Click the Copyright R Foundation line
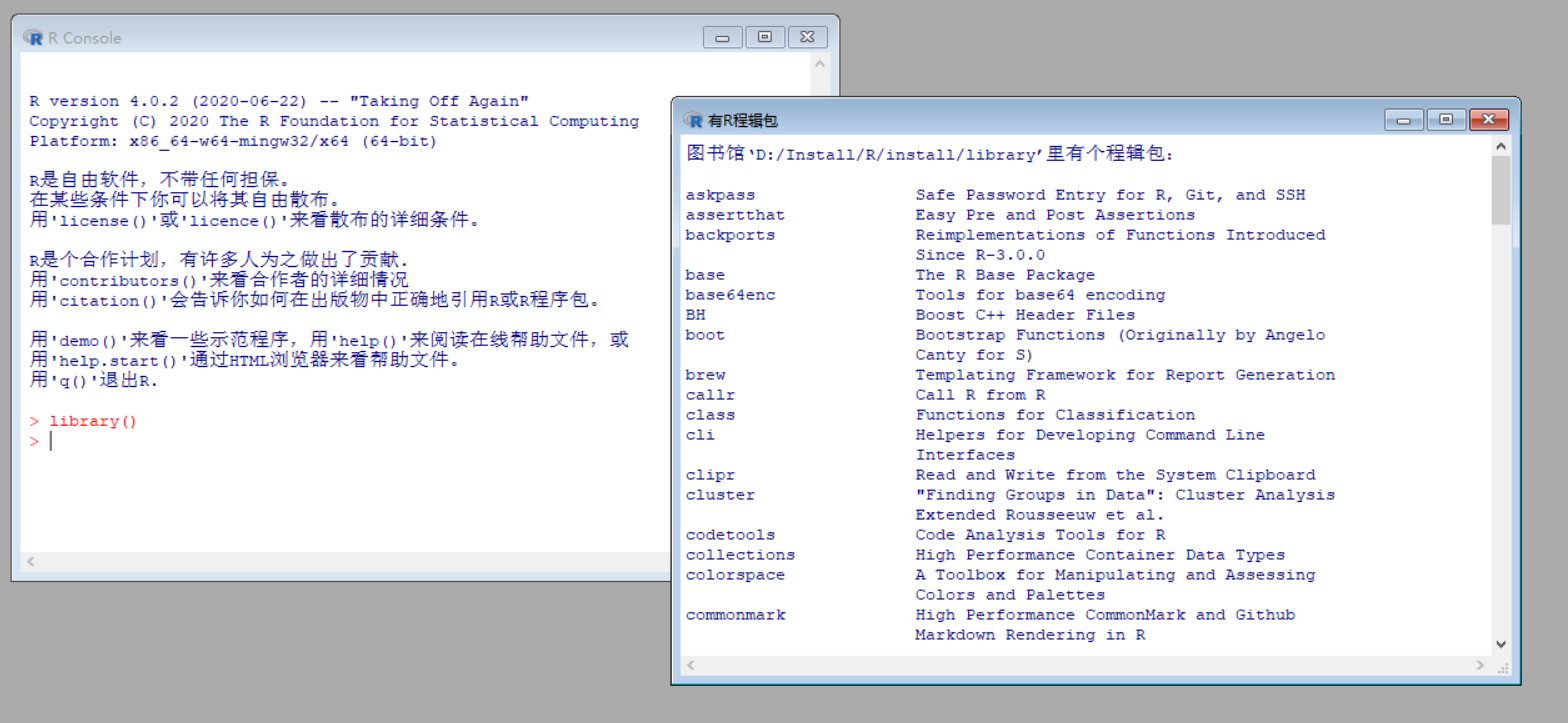 pyautogui.click(x=334, y=121)
